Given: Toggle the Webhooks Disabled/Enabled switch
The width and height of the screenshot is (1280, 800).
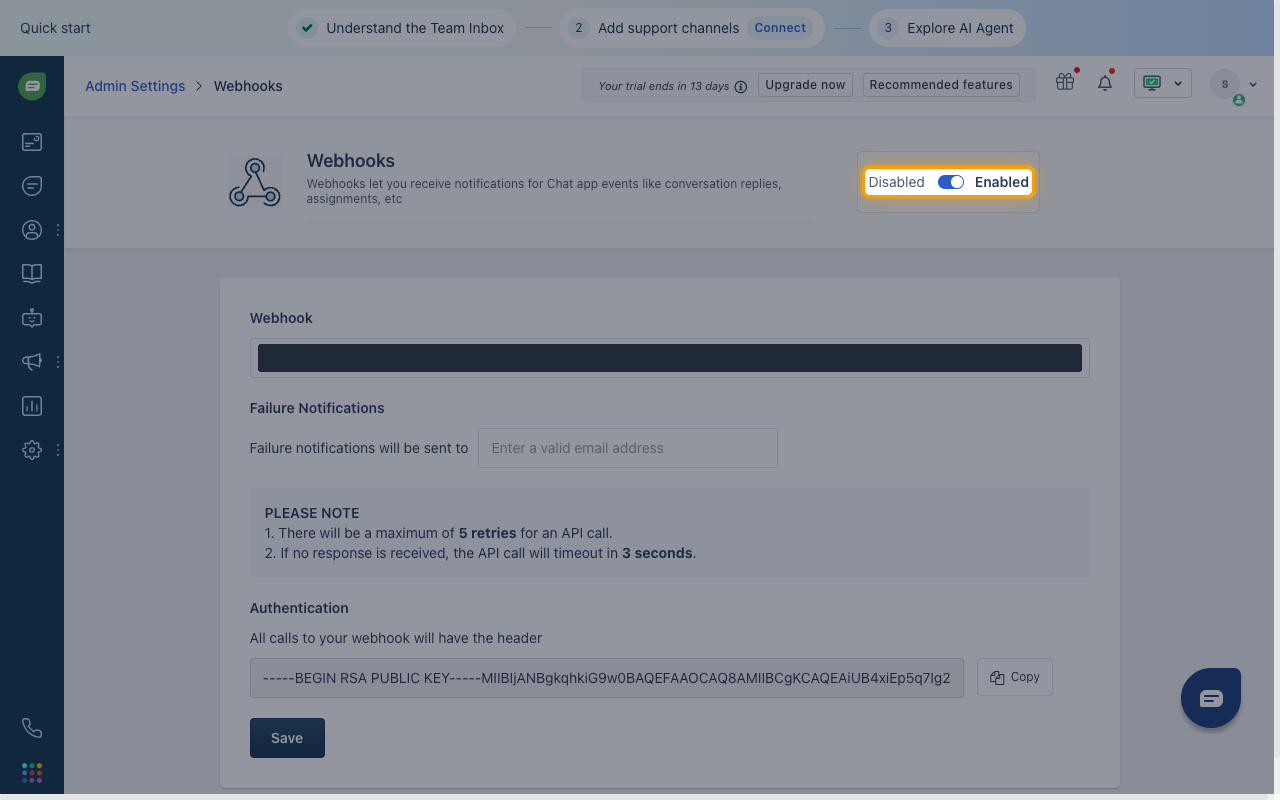Looking at the screenshot, I should tap(950, 182).
